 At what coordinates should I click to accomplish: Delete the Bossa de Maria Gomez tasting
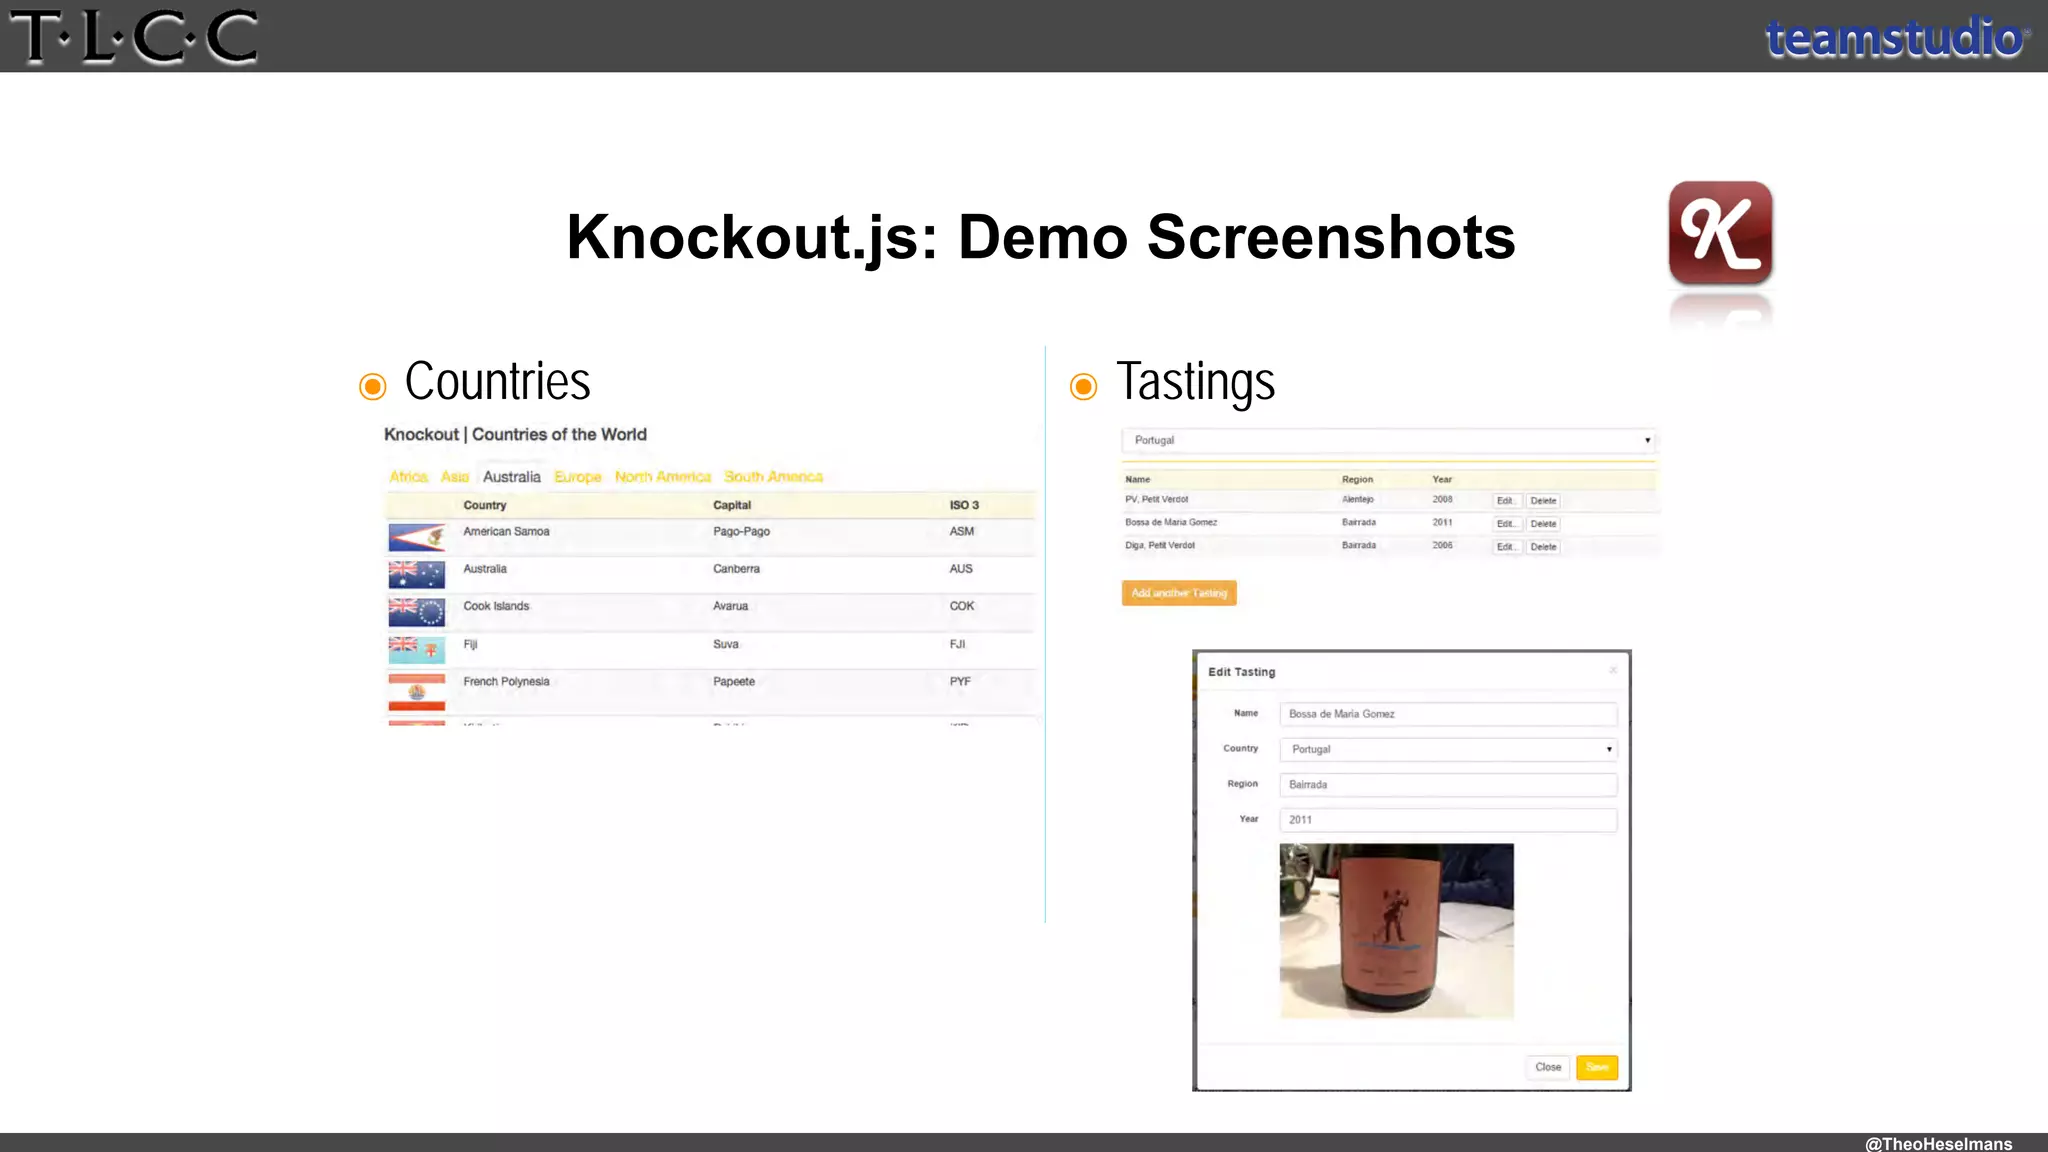click(x=1543, y=524)
